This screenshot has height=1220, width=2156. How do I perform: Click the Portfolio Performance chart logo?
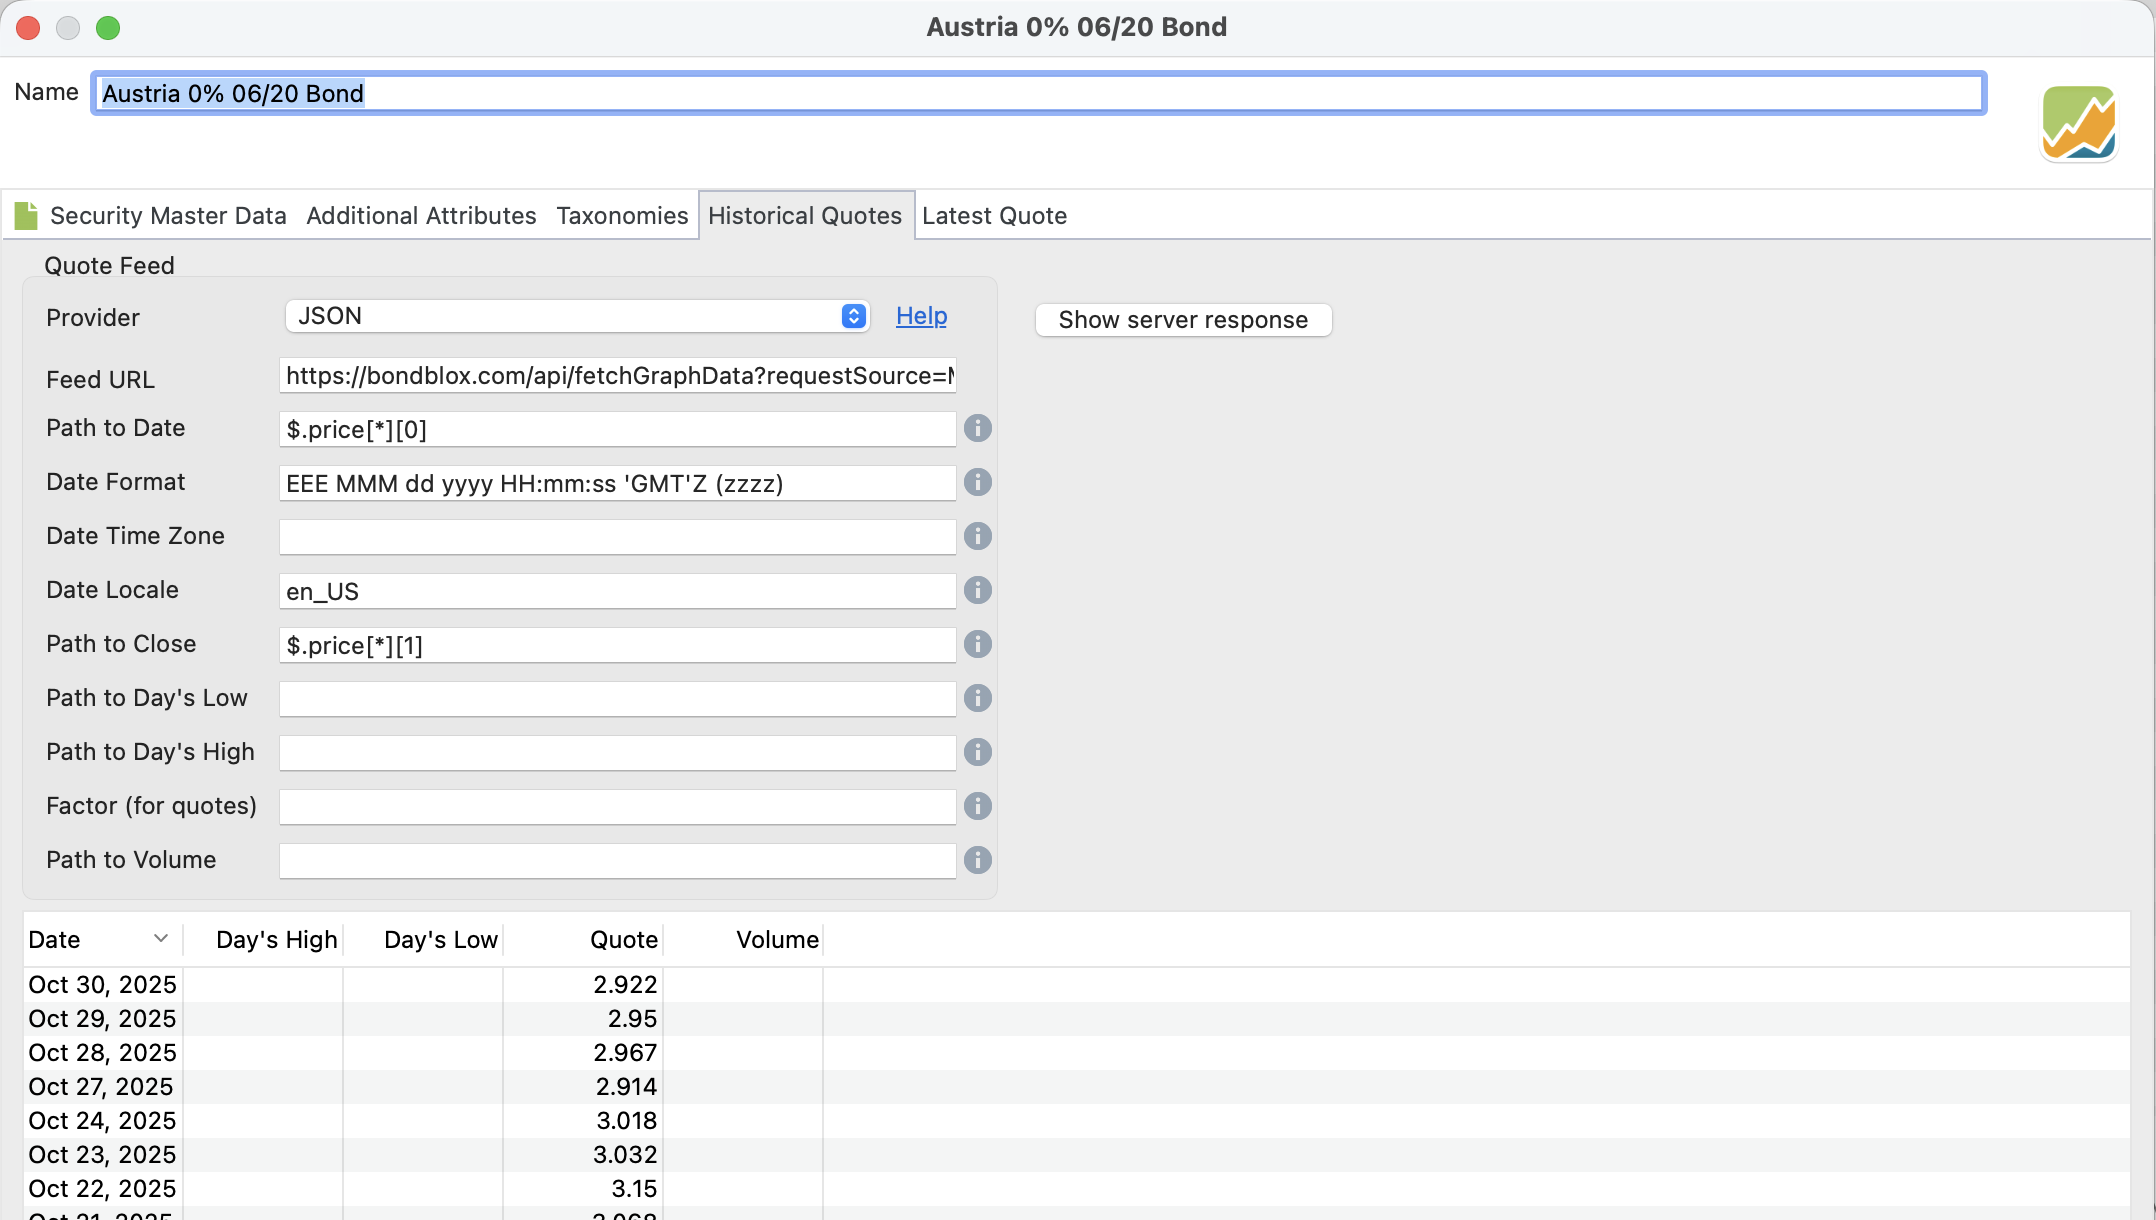(x=2078, y=124)
